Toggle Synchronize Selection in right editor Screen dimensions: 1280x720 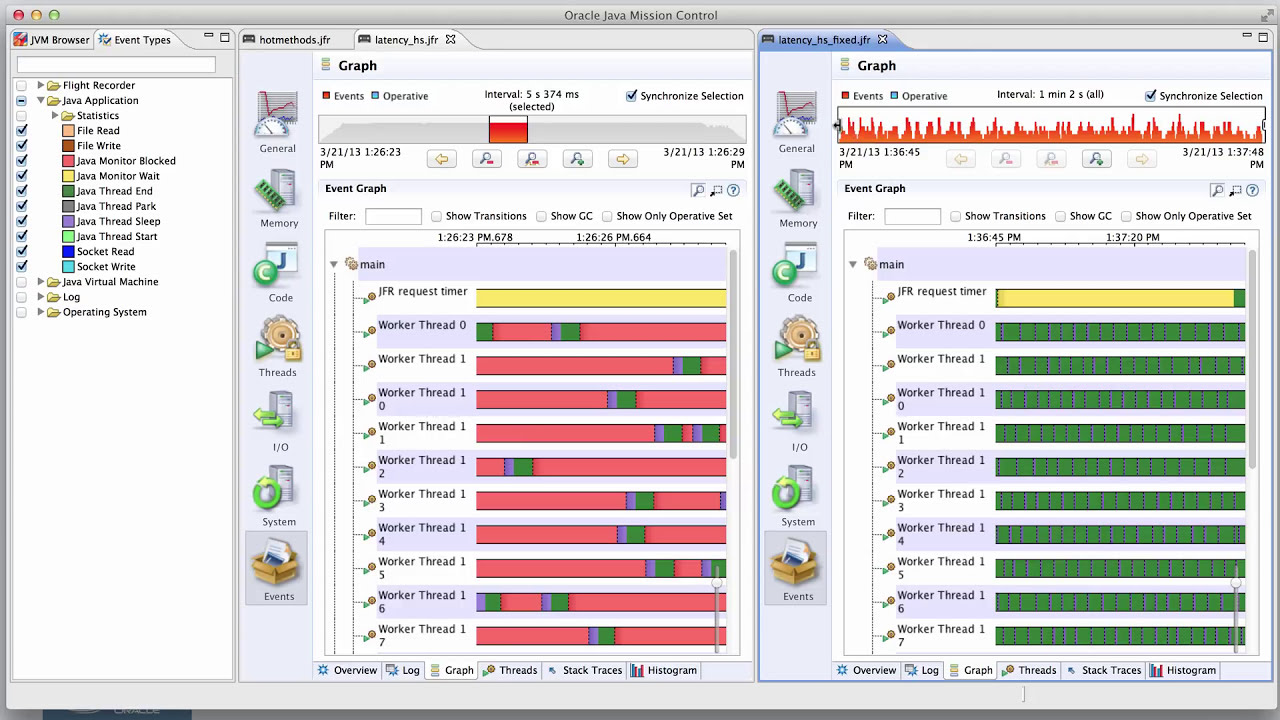coord(1151,96)
